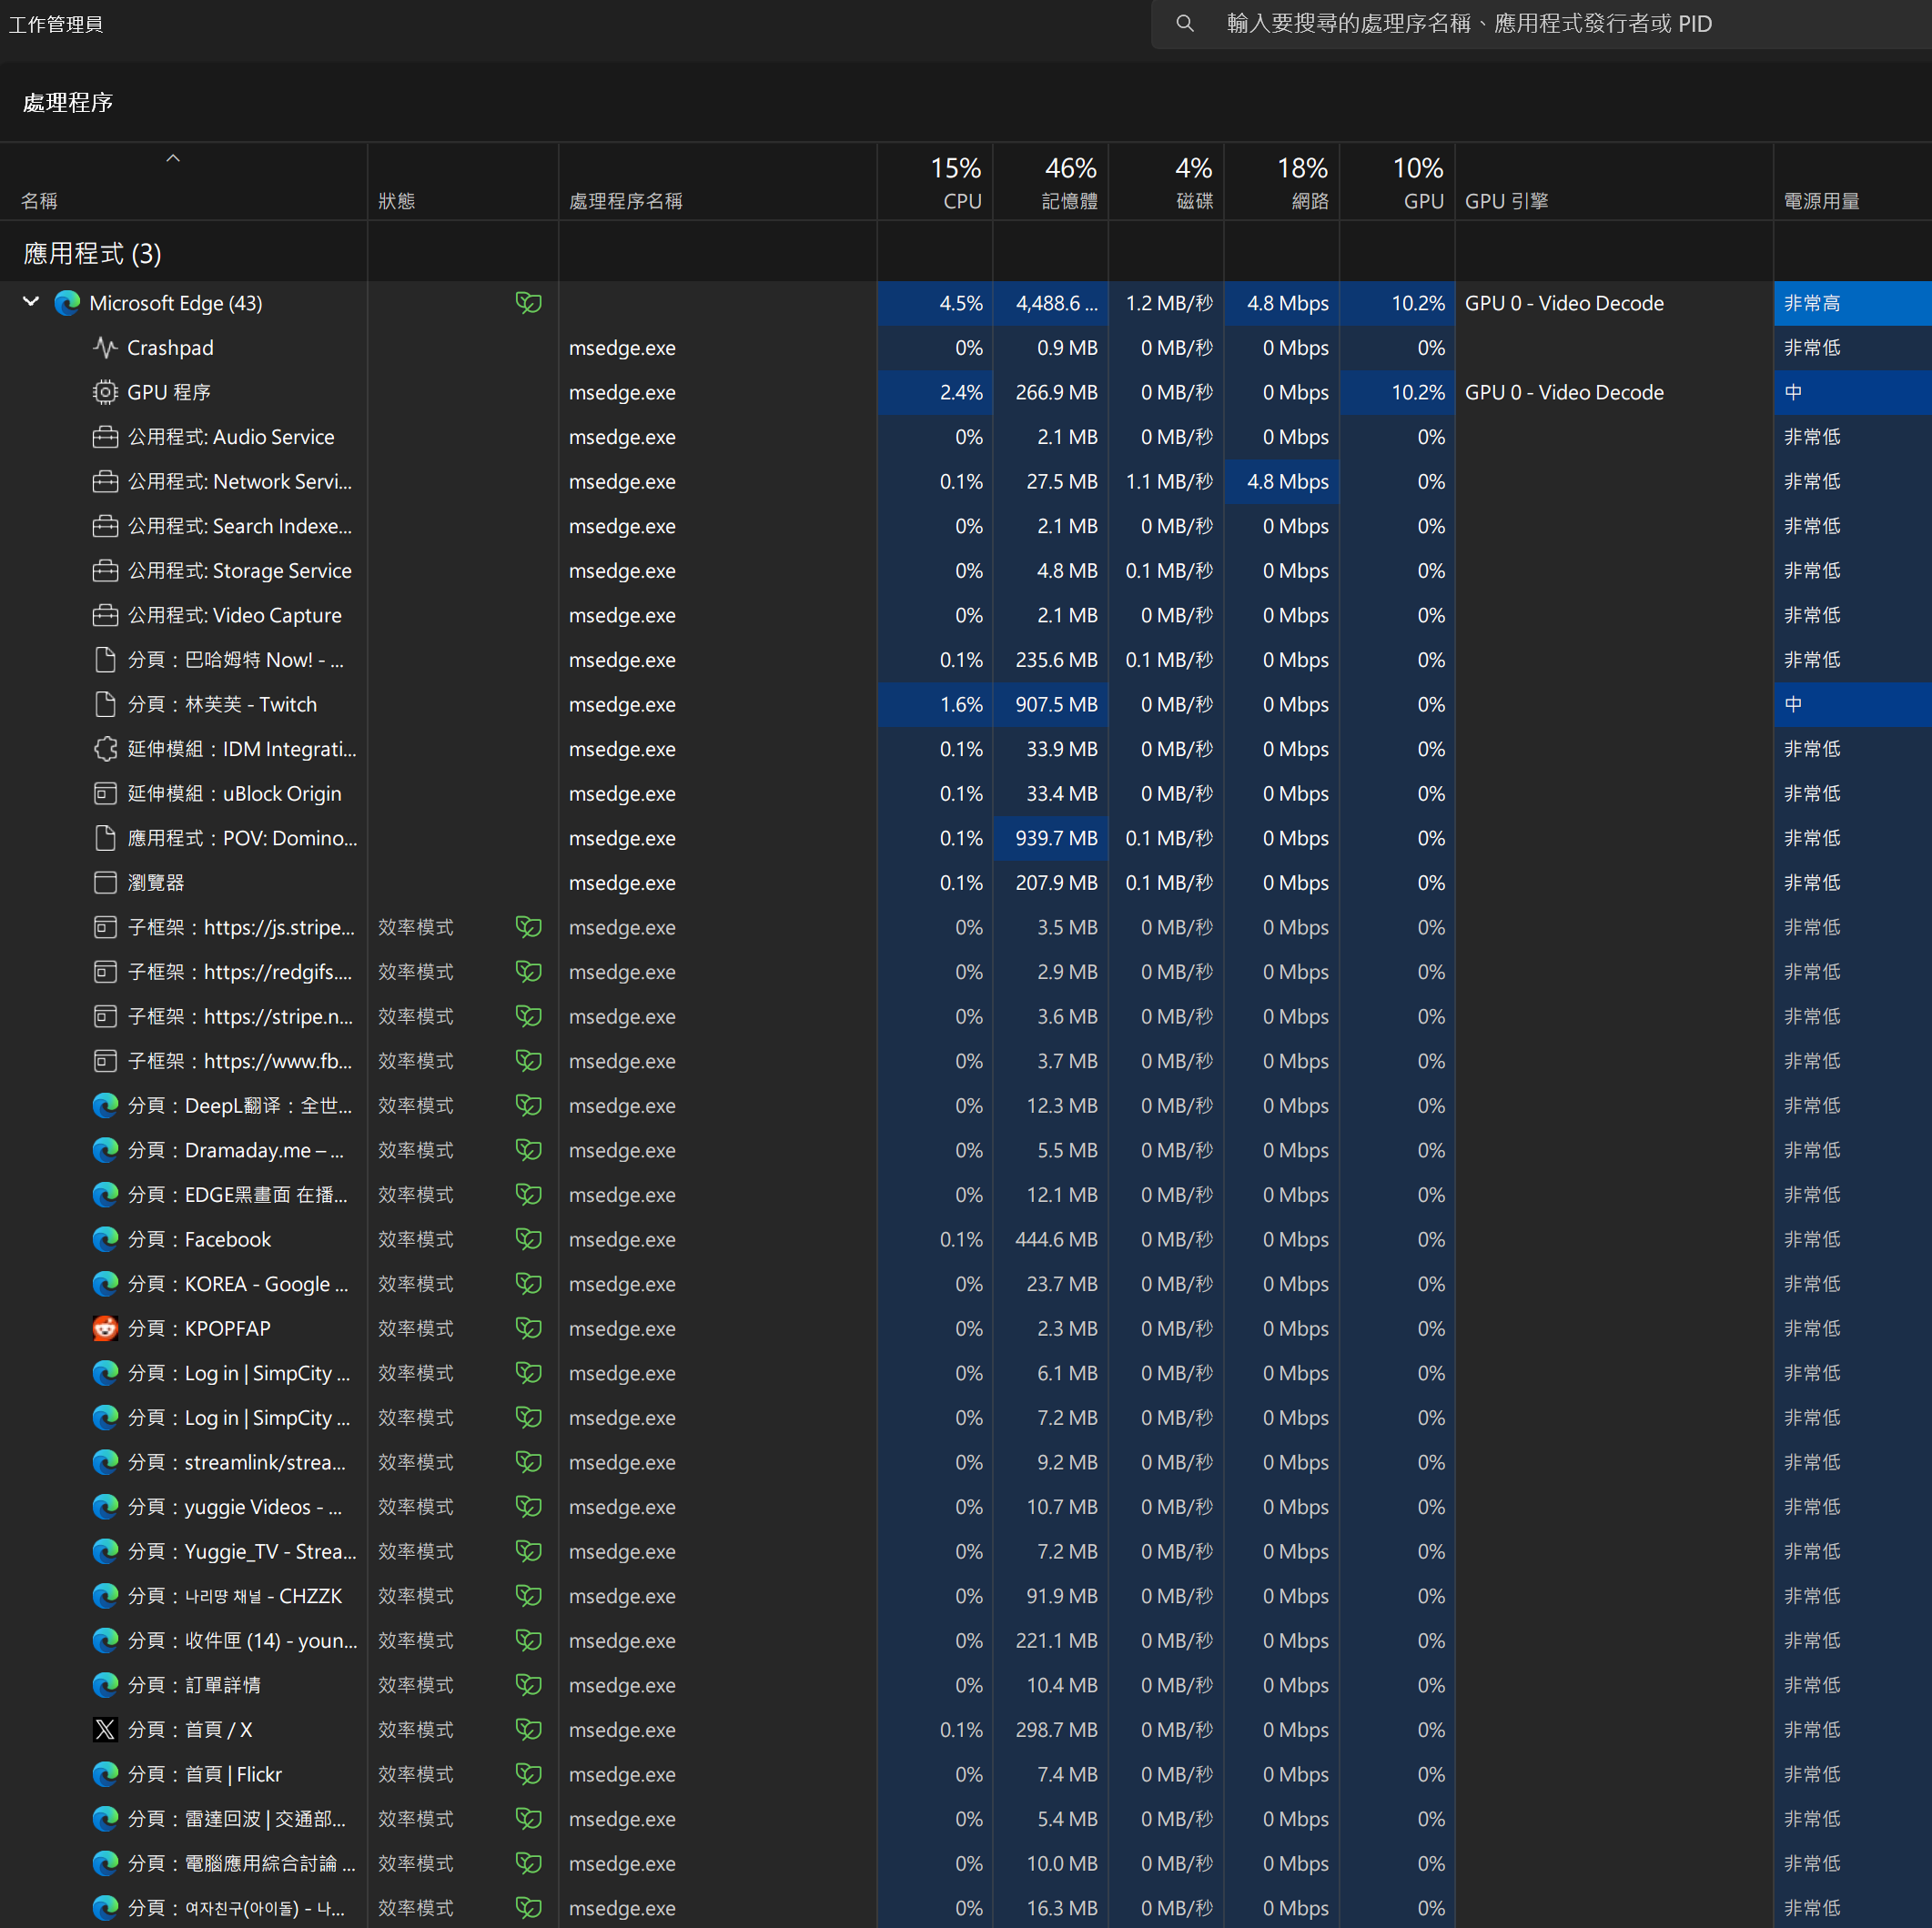Image resolution: width=1932 pixels, height=1928 pixels.
Task: Select the 分頁:Yuggie_TV row
Action: click(x=966, y=1552)
